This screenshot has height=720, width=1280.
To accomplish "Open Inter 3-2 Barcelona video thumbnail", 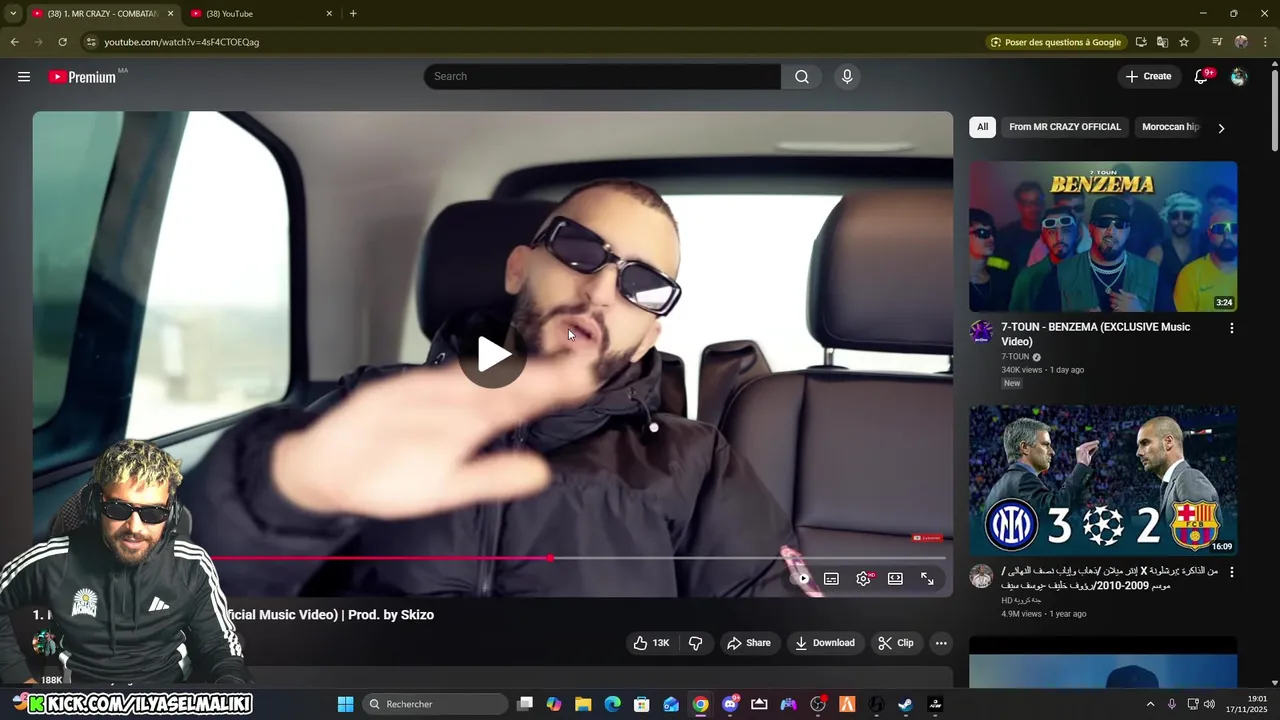I will [x=1103, y=481].
